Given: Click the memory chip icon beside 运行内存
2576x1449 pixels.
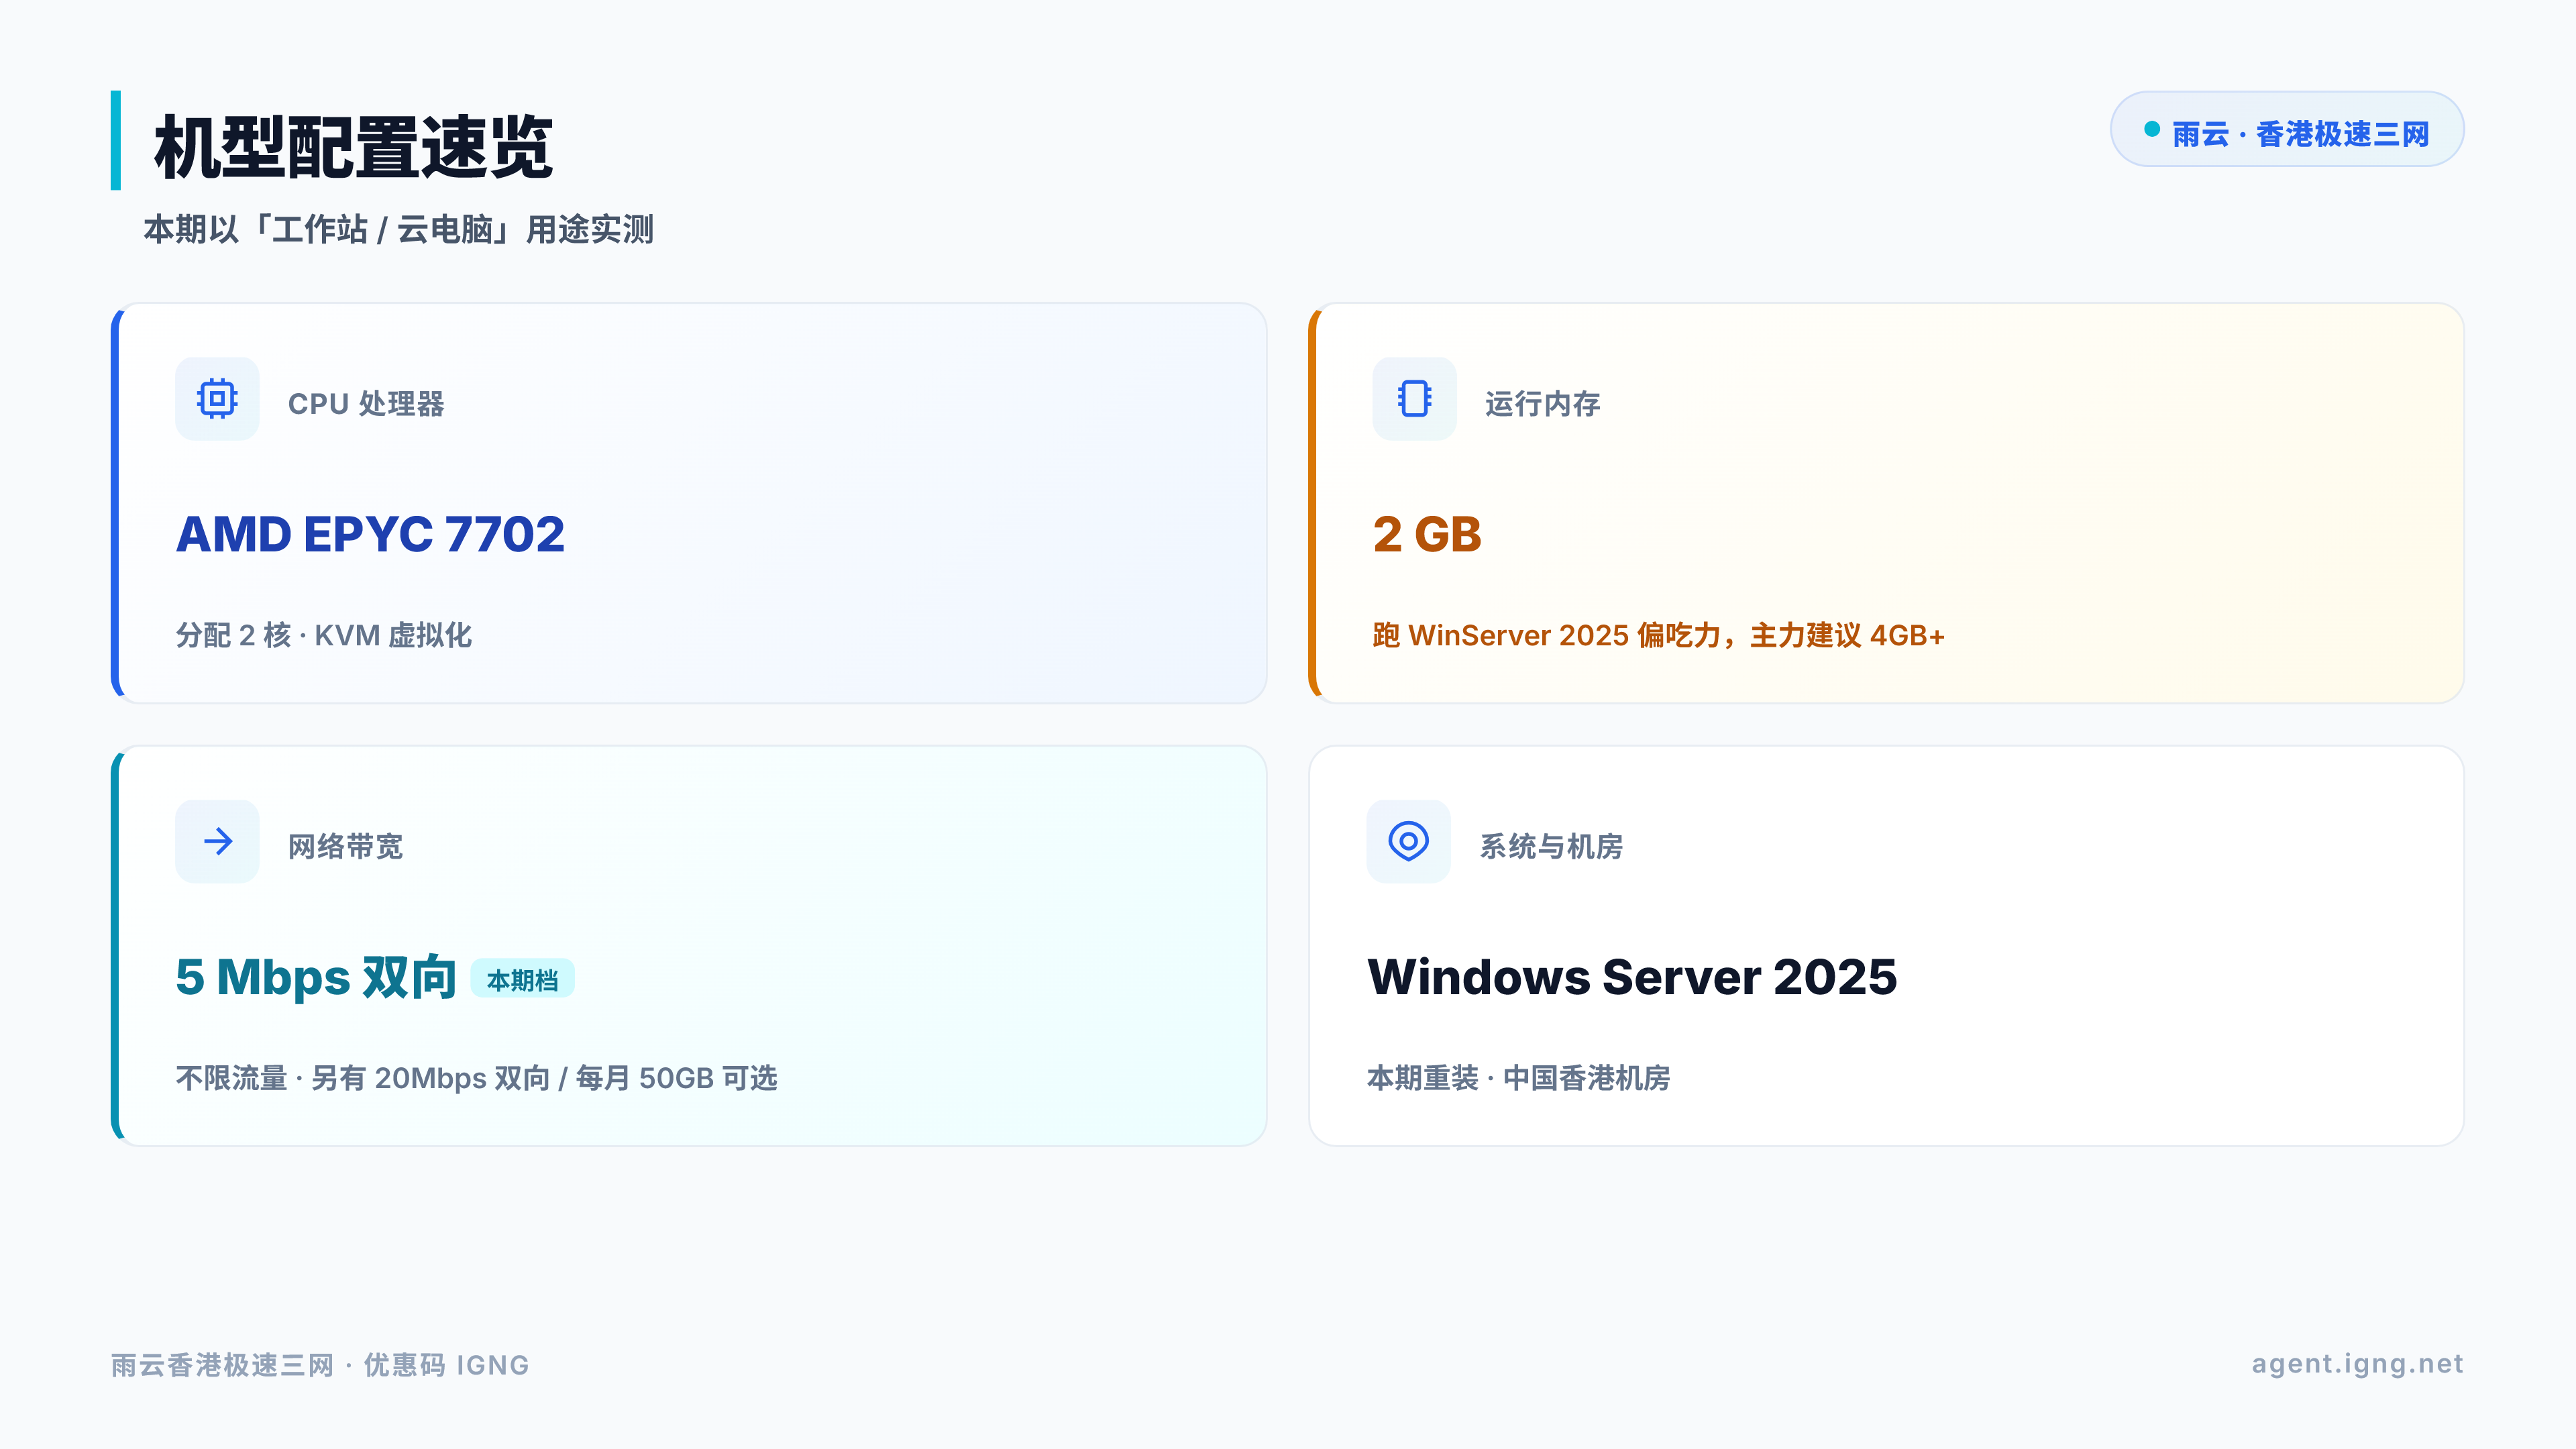Looking at the screenshot, I should point(1414,399).
